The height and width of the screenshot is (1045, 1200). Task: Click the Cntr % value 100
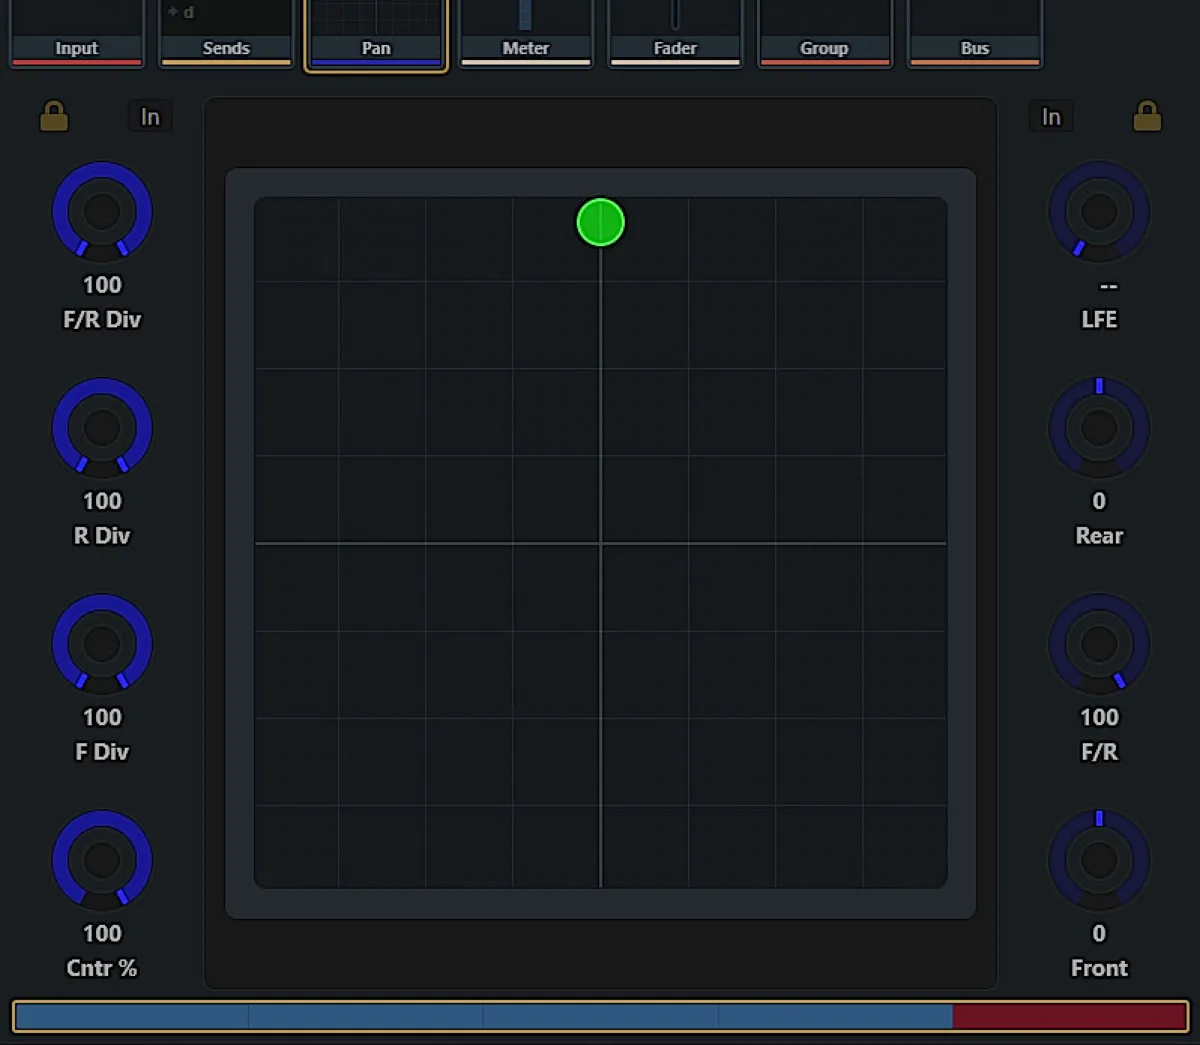click(x=102, y=933)
